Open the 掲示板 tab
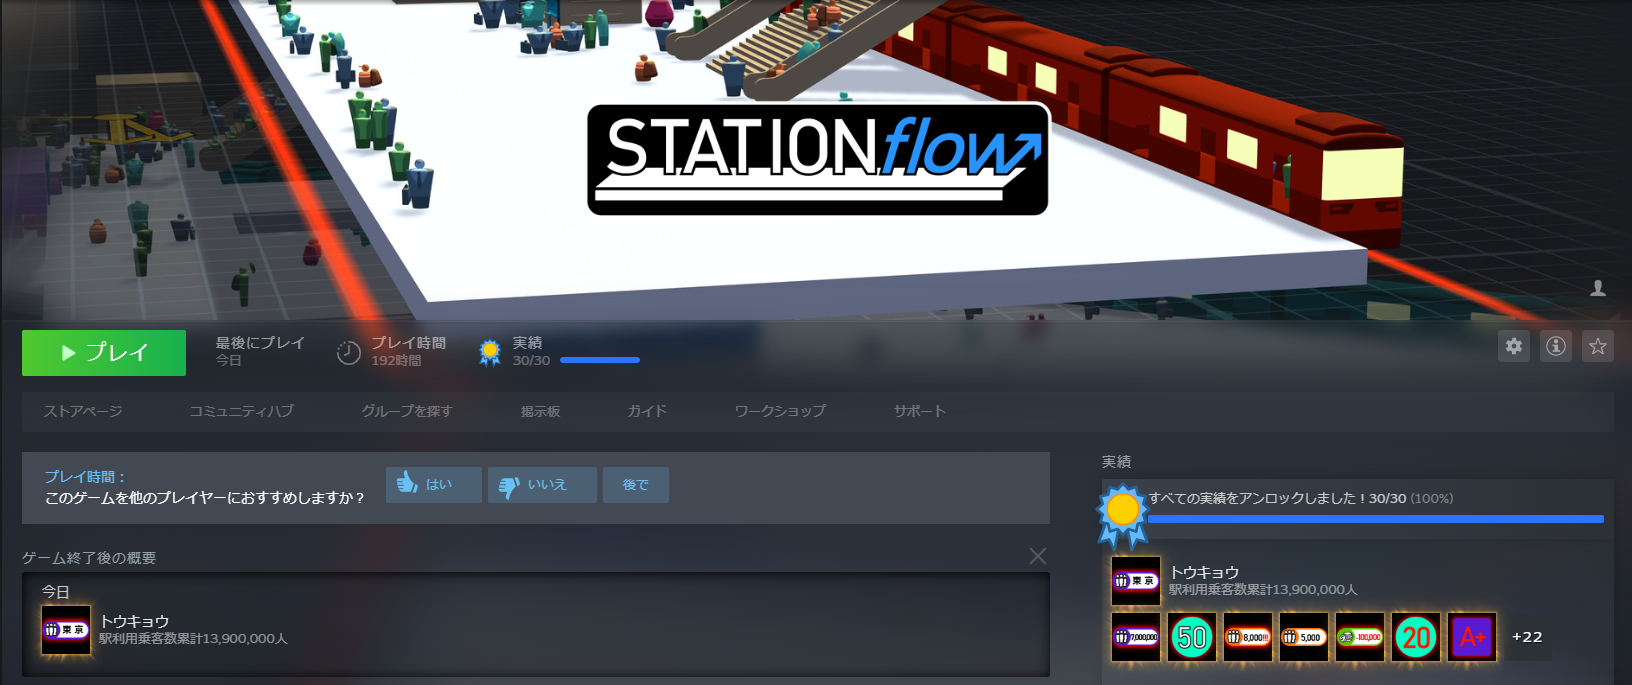Screen dimensions: 1632x685 pos(540,411)
